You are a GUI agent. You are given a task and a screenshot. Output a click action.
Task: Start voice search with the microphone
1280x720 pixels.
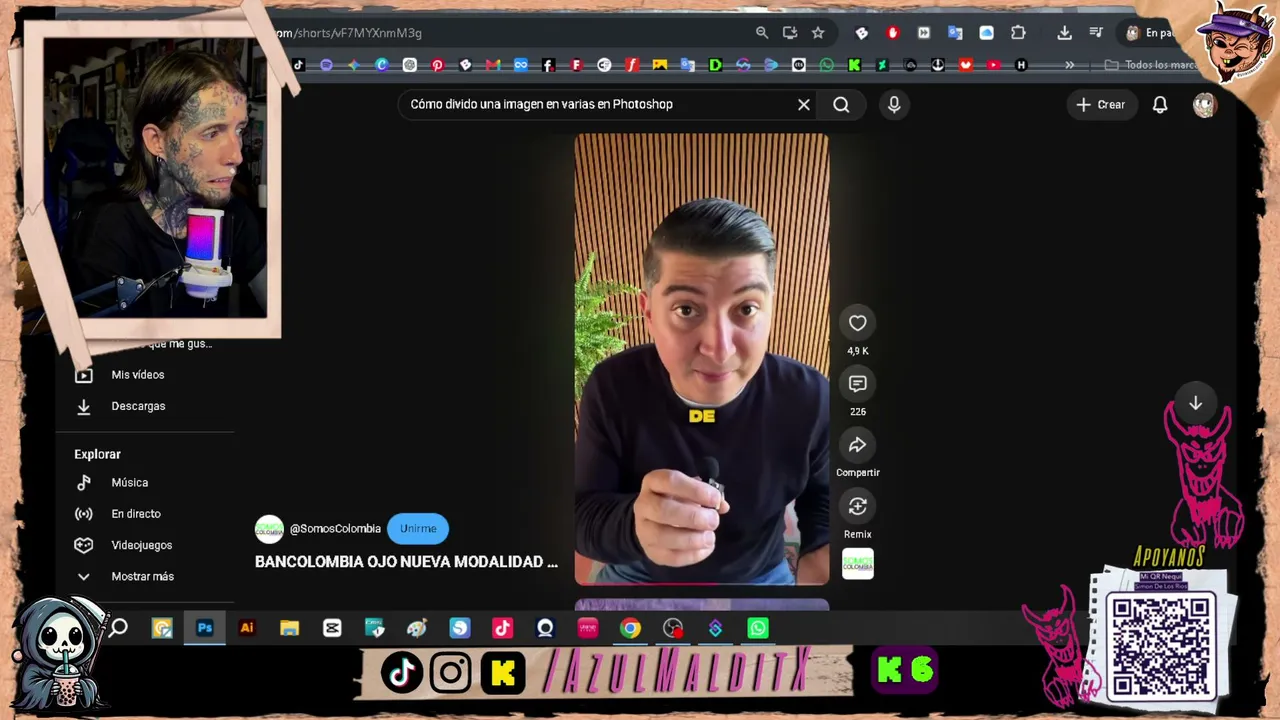point(894,104)
